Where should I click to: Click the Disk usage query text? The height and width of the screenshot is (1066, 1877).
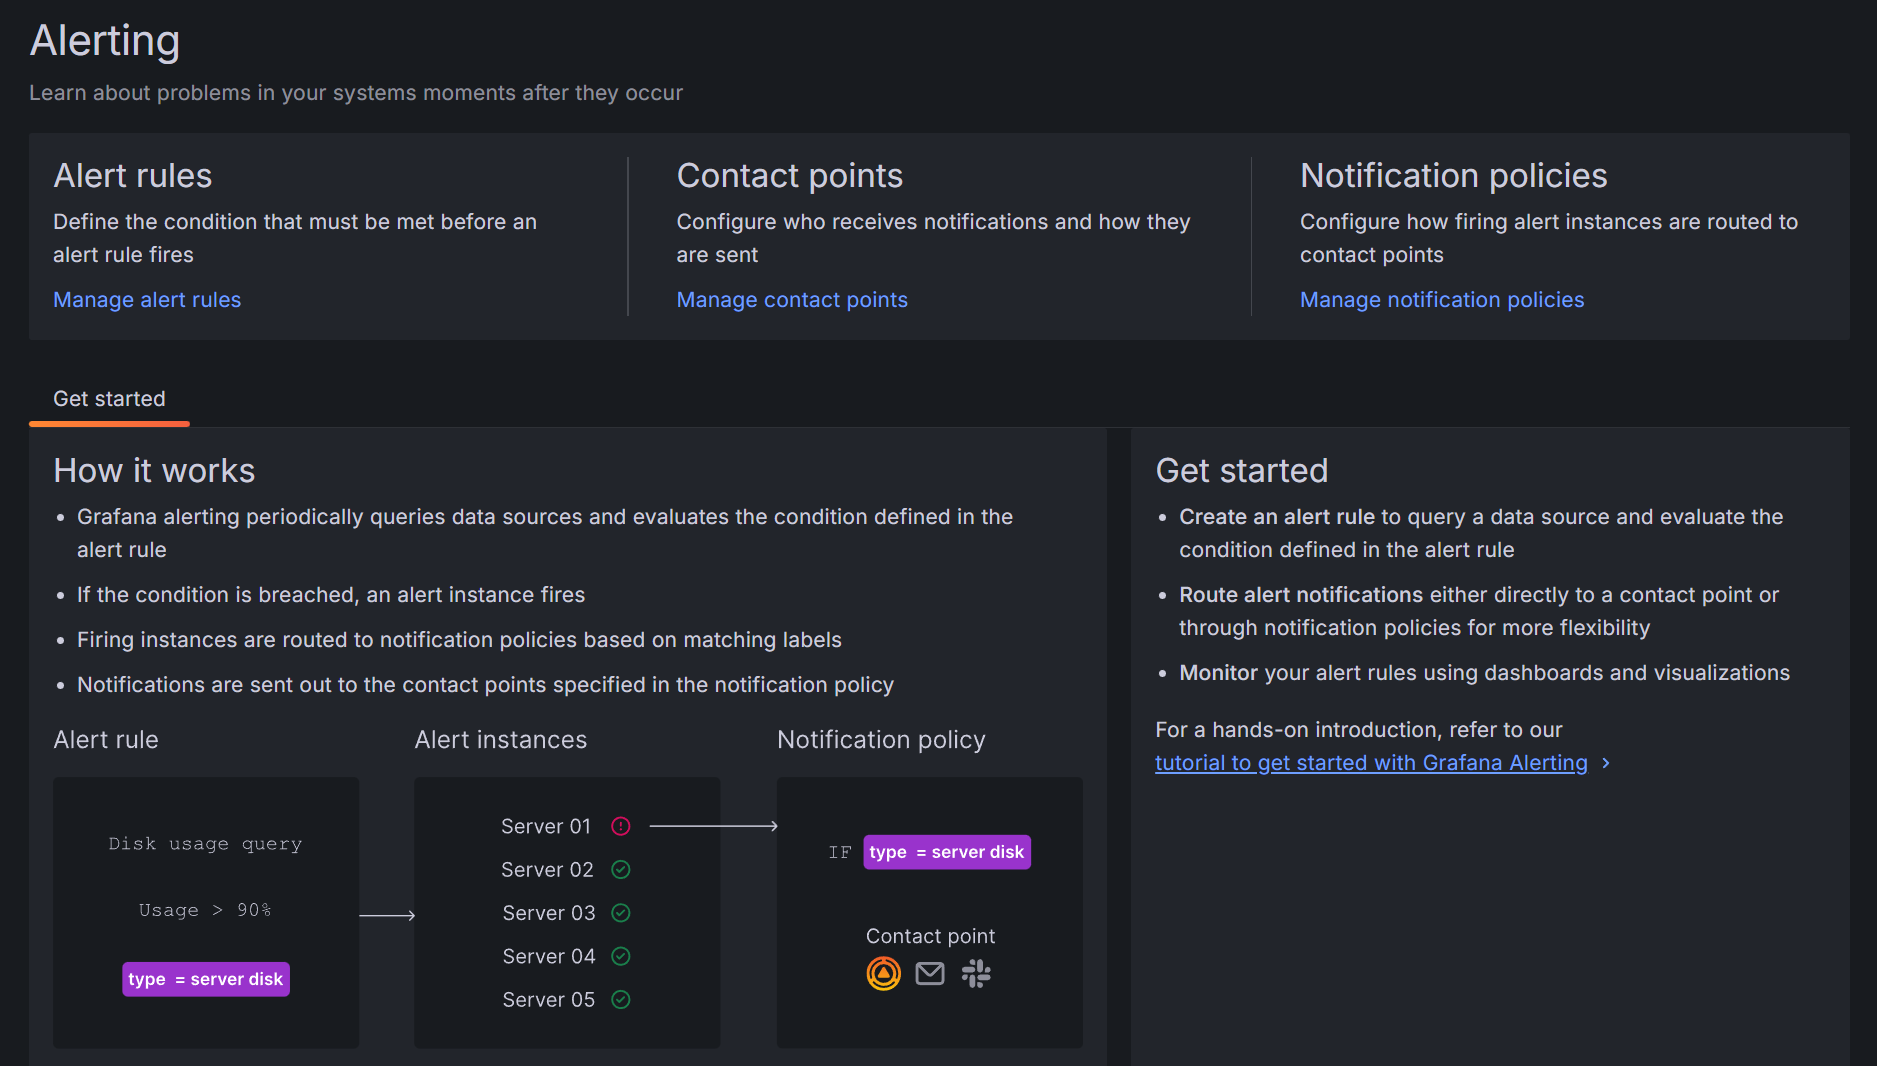205,844
